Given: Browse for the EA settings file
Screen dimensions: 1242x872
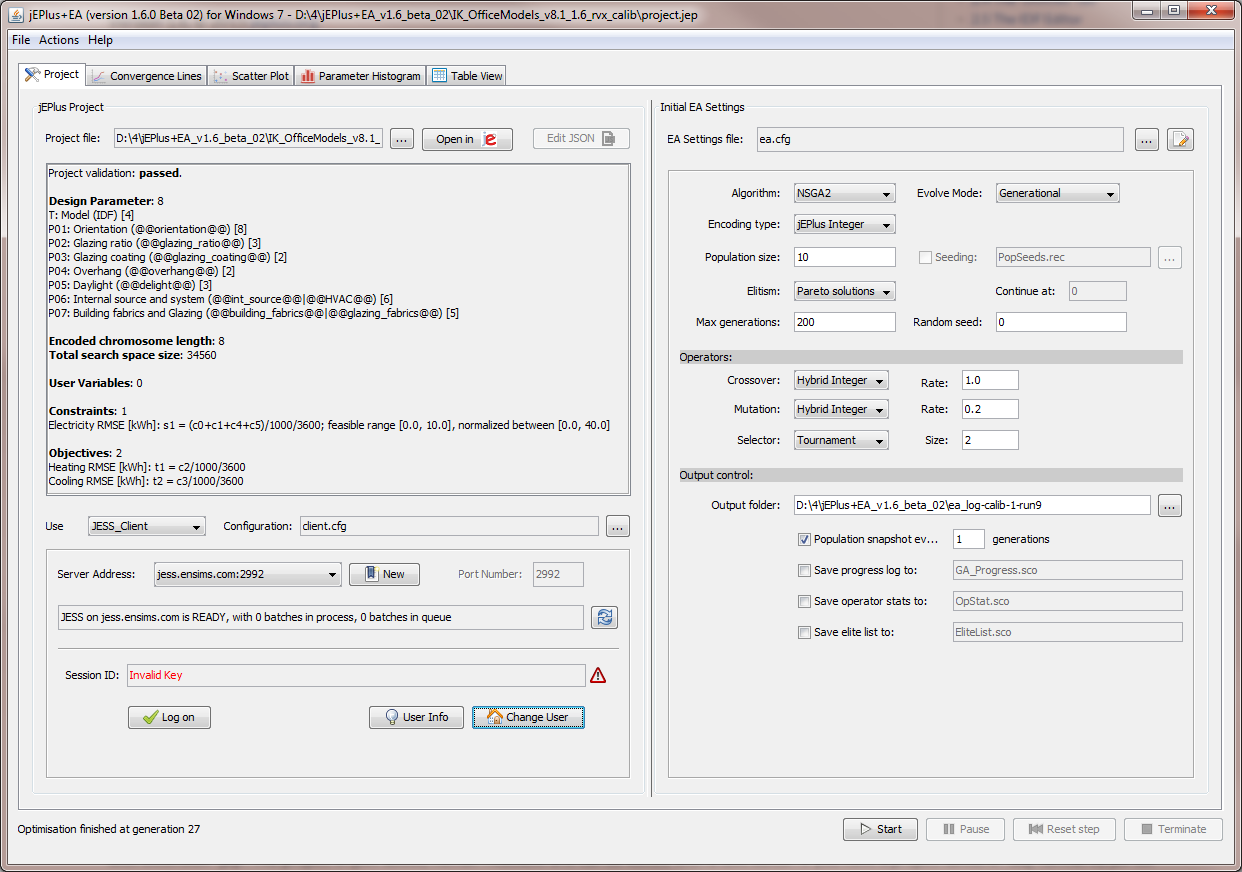Looking at the screenshot, I should point(1147,139).
